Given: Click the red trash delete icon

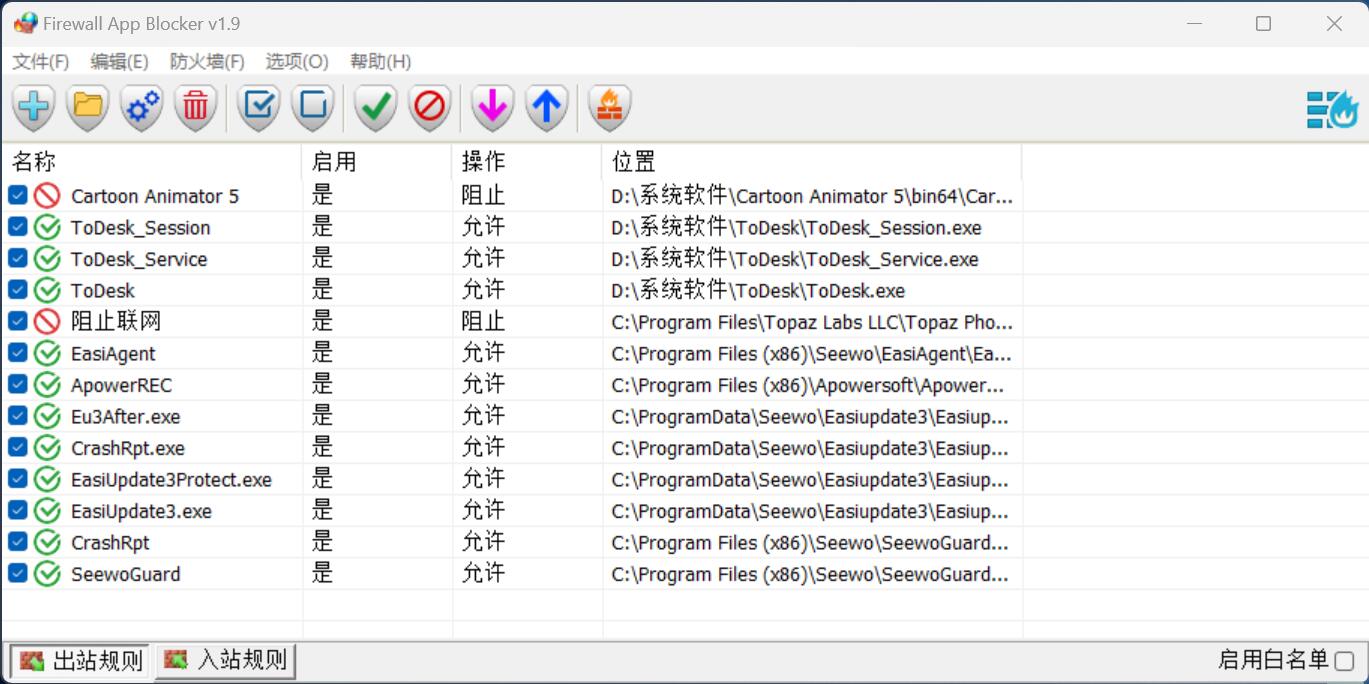Looking at the screenshot, I should [196, 106].
